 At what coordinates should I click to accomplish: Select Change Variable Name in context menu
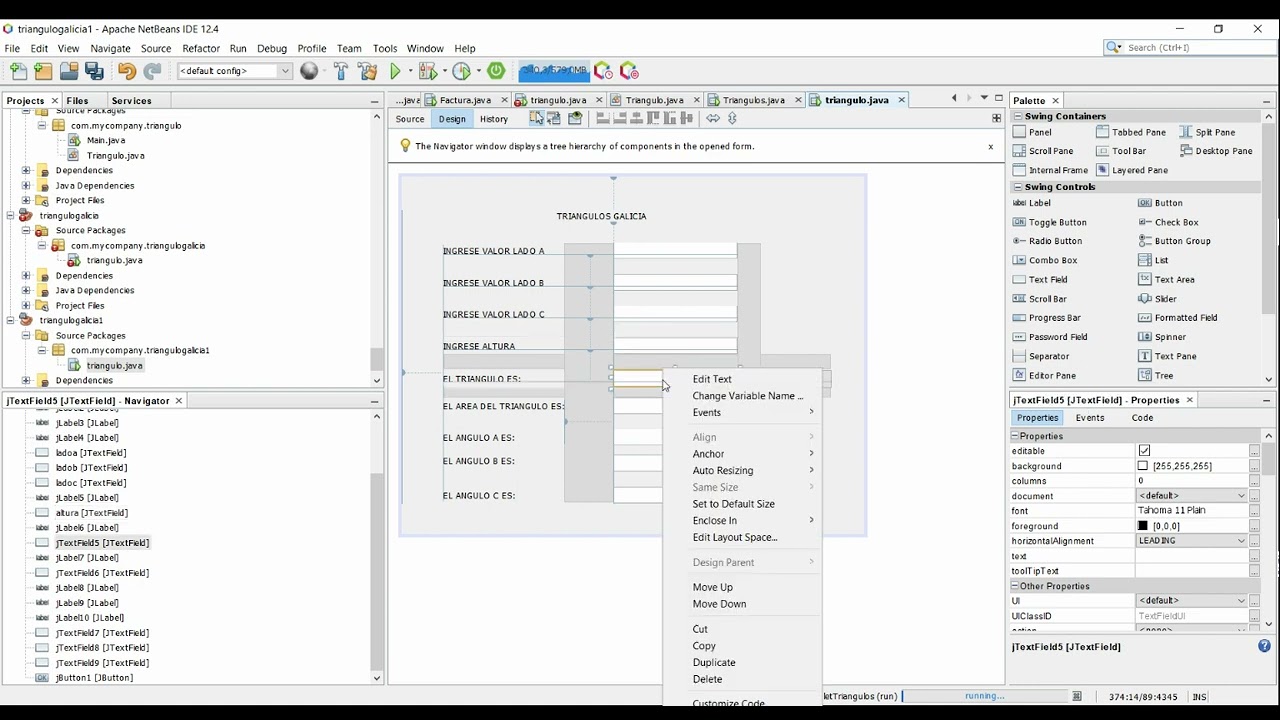point(748,396)
